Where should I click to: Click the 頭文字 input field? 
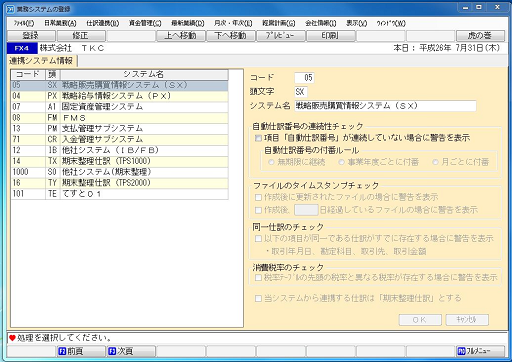tap(301, 92)
